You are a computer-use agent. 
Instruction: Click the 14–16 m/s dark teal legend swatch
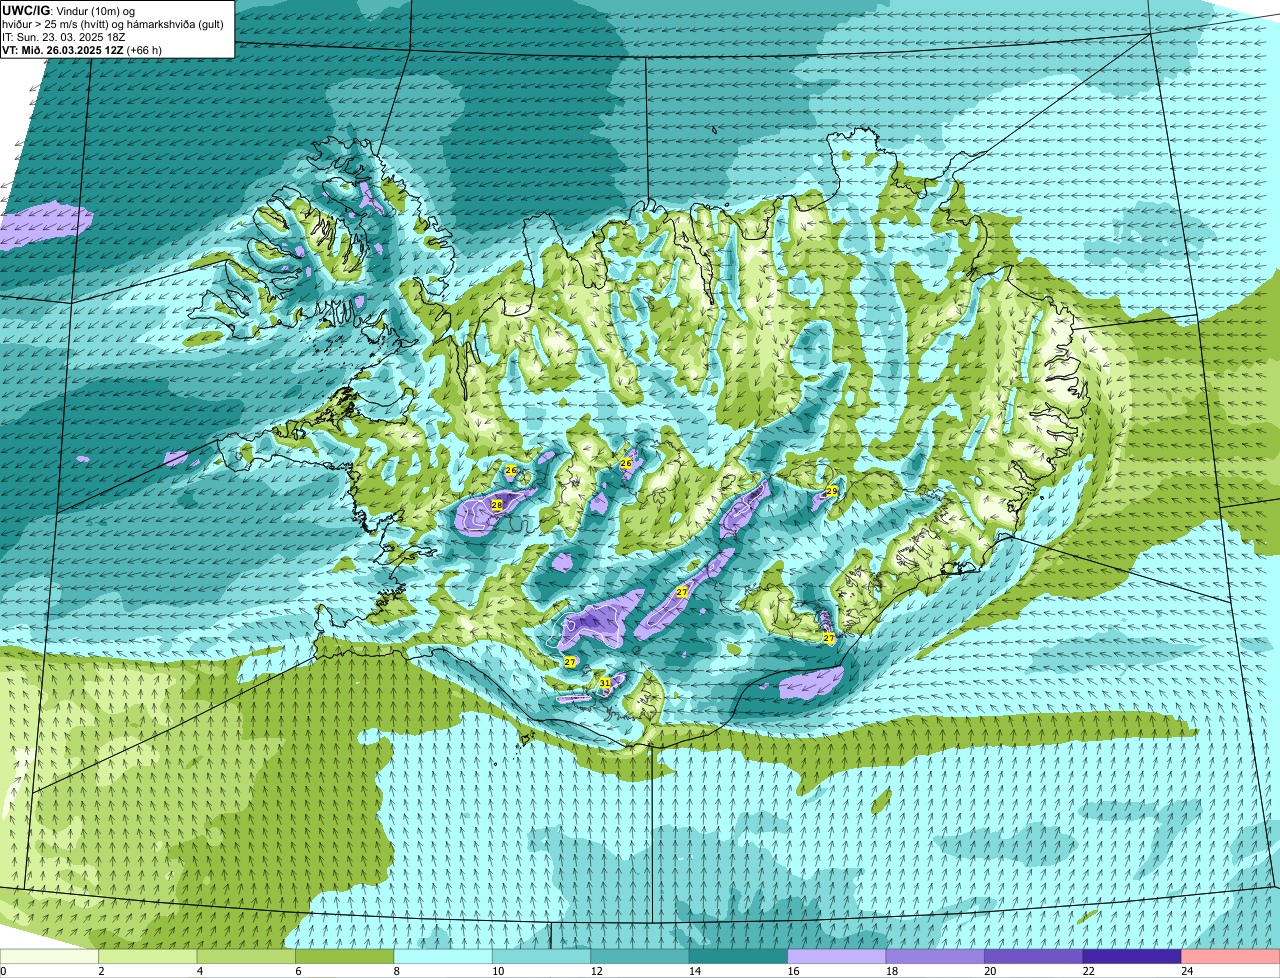click(739, 956)
